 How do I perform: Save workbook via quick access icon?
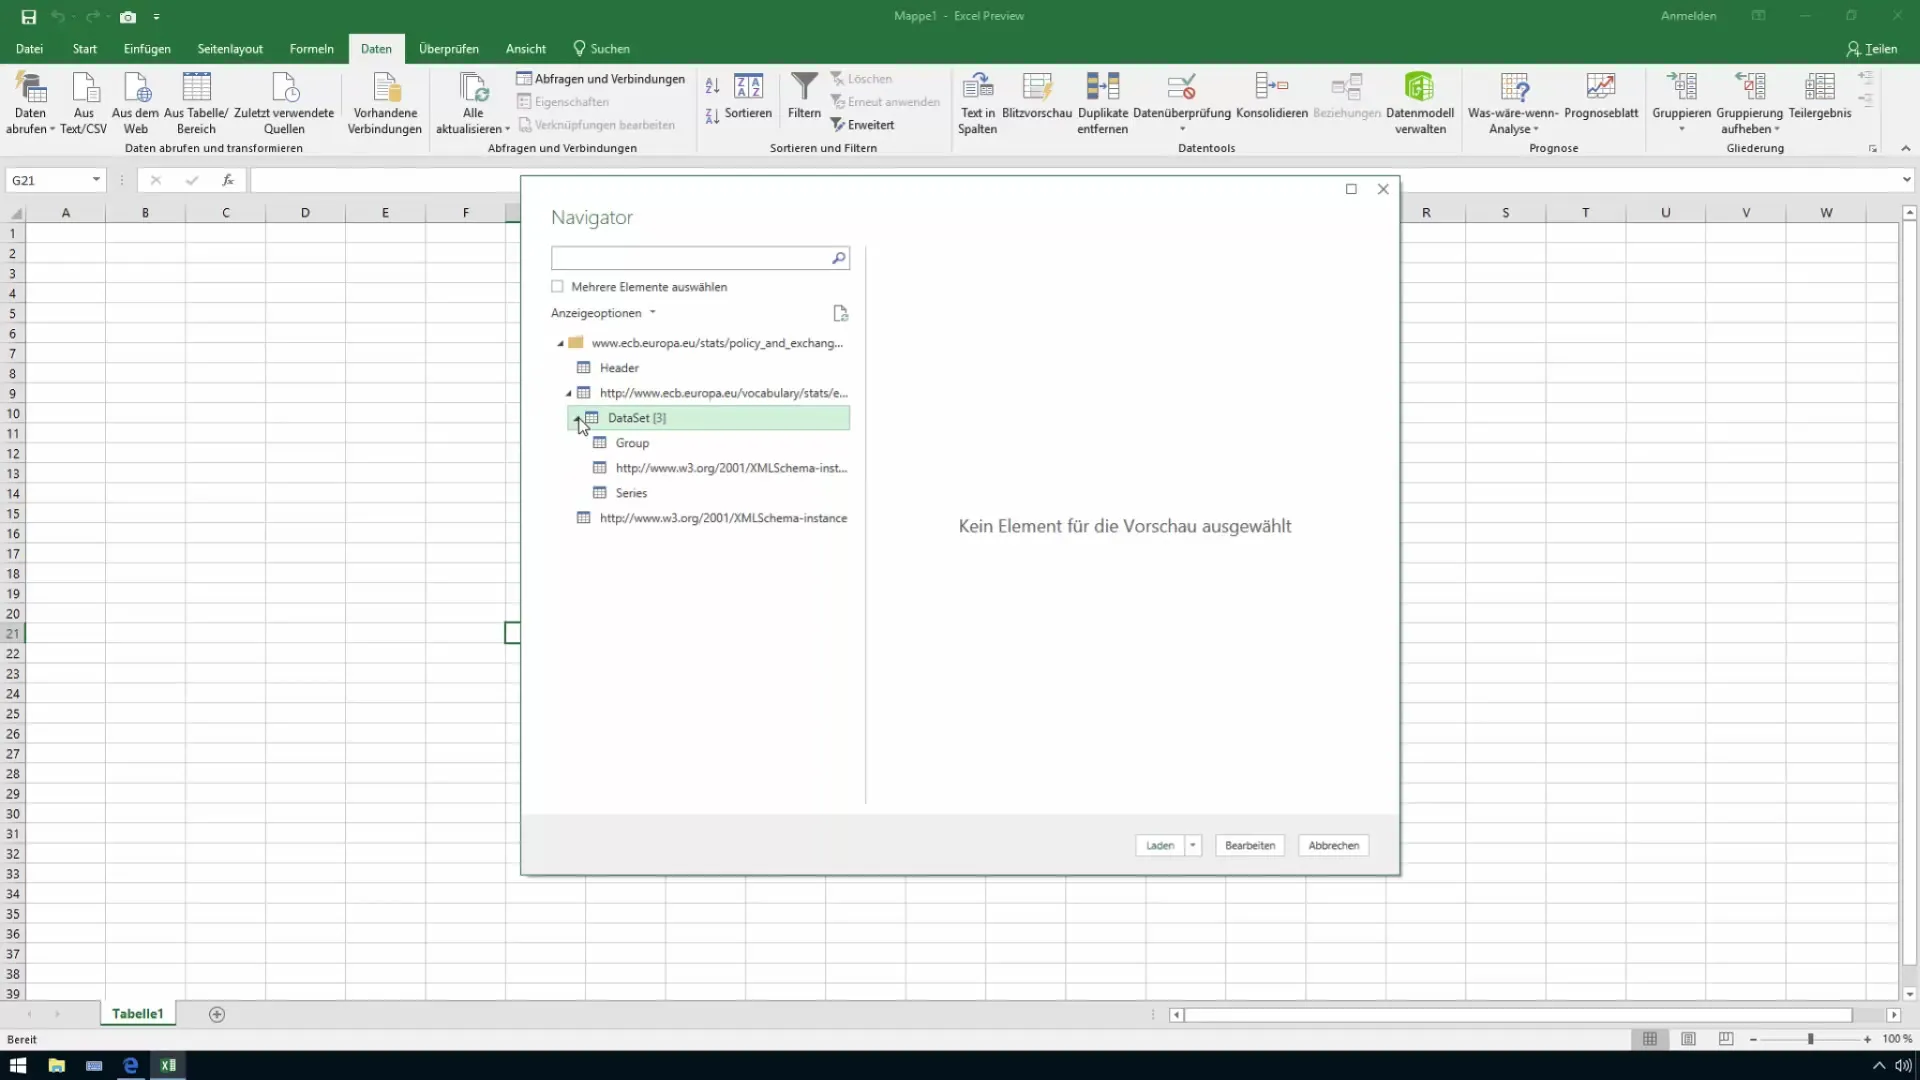pos(28,17)
